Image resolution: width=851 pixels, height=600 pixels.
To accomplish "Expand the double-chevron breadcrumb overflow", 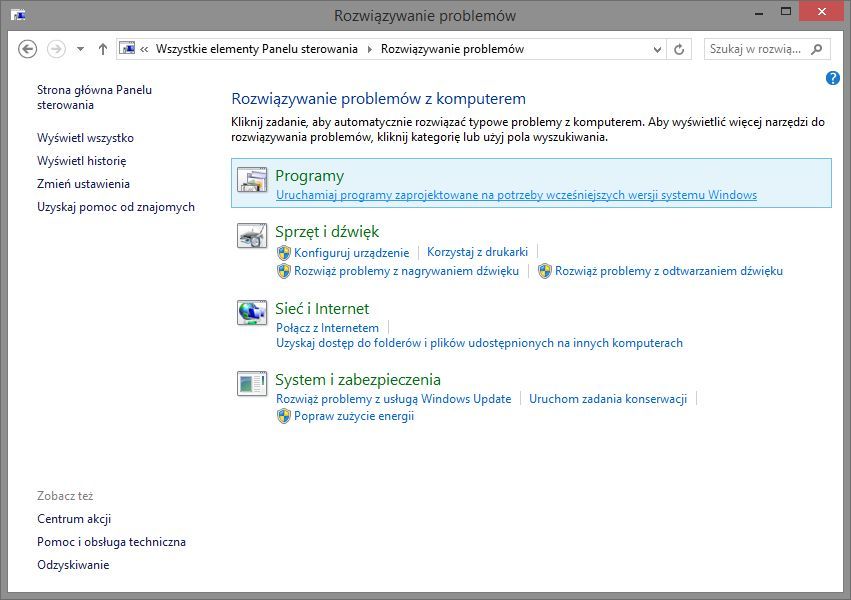I will (x=144, y=49).
